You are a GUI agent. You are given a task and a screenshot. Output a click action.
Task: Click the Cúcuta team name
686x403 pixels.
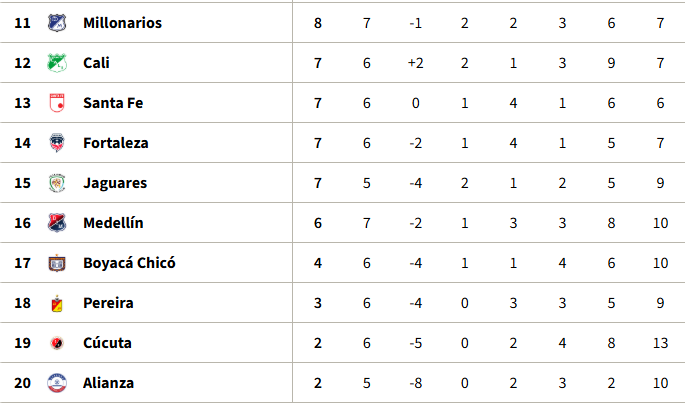[x=107, y=343]
